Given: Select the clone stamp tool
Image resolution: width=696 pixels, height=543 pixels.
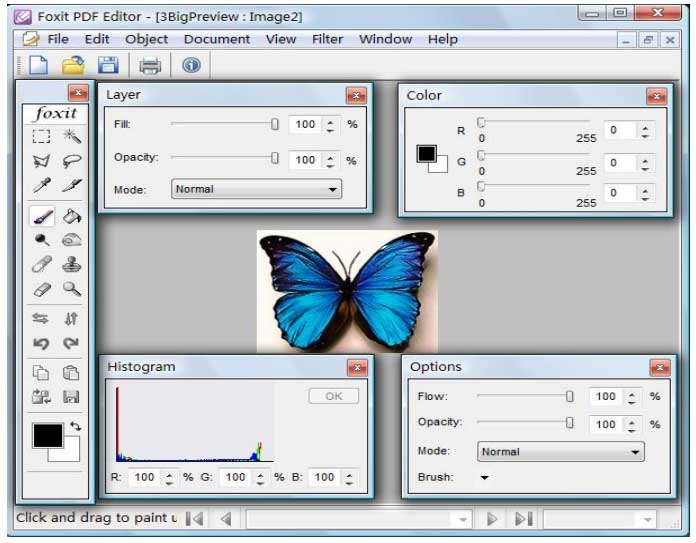Looking at the screenshot, I should click(71, 265).
